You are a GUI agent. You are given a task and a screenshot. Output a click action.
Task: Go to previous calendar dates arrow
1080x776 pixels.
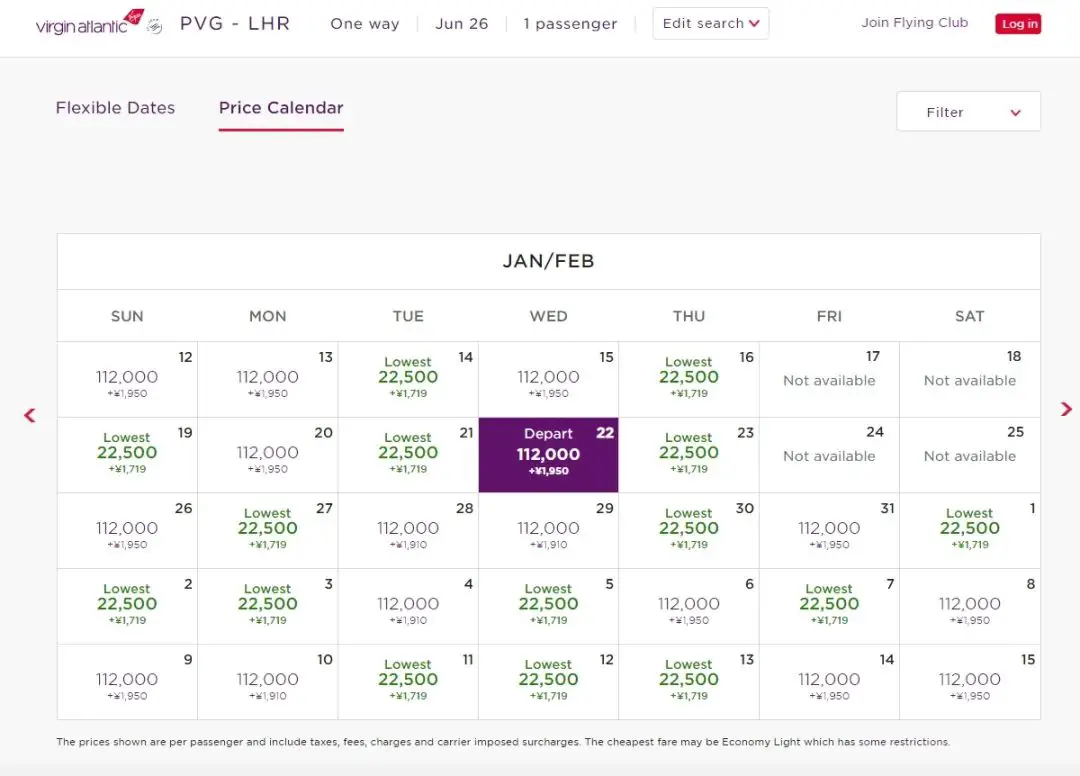[30, 415]
